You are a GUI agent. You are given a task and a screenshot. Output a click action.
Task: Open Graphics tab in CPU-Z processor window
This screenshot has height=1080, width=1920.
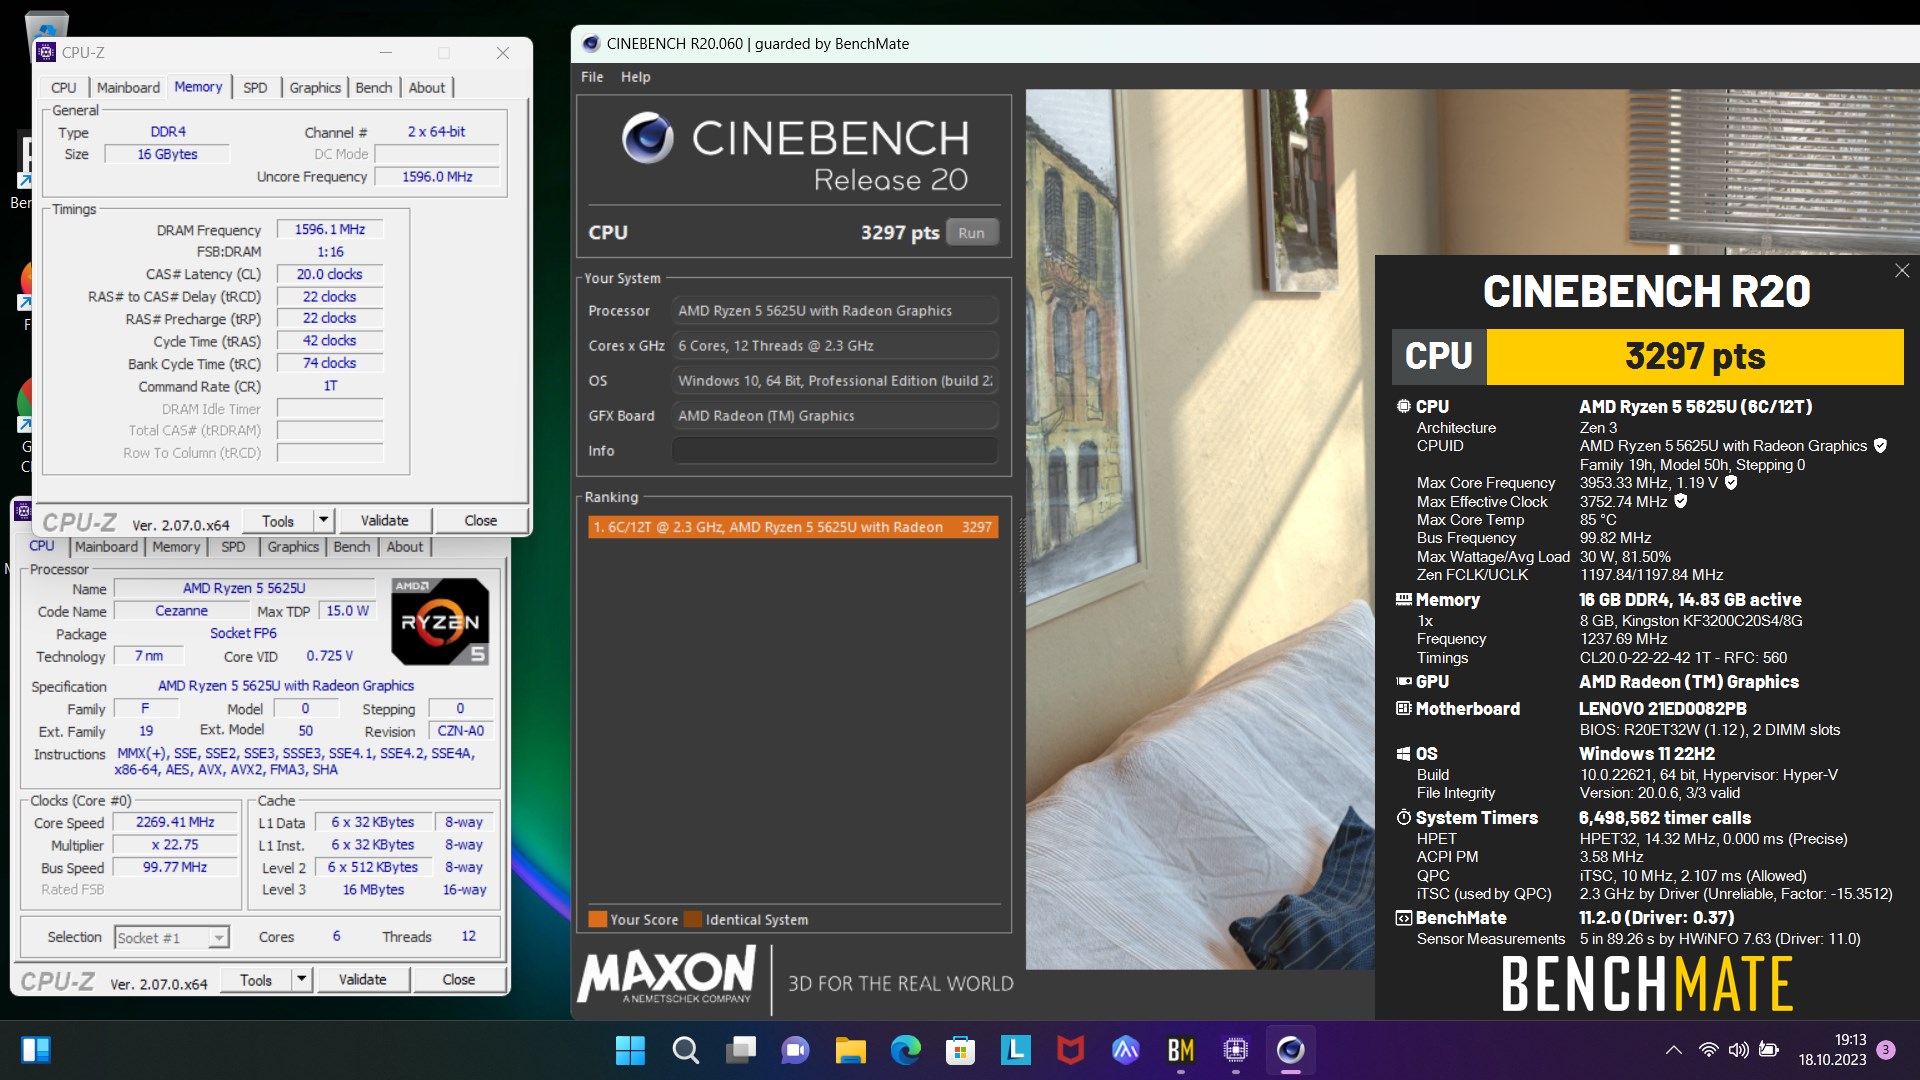pyautogui.click(x=293, y=547)
